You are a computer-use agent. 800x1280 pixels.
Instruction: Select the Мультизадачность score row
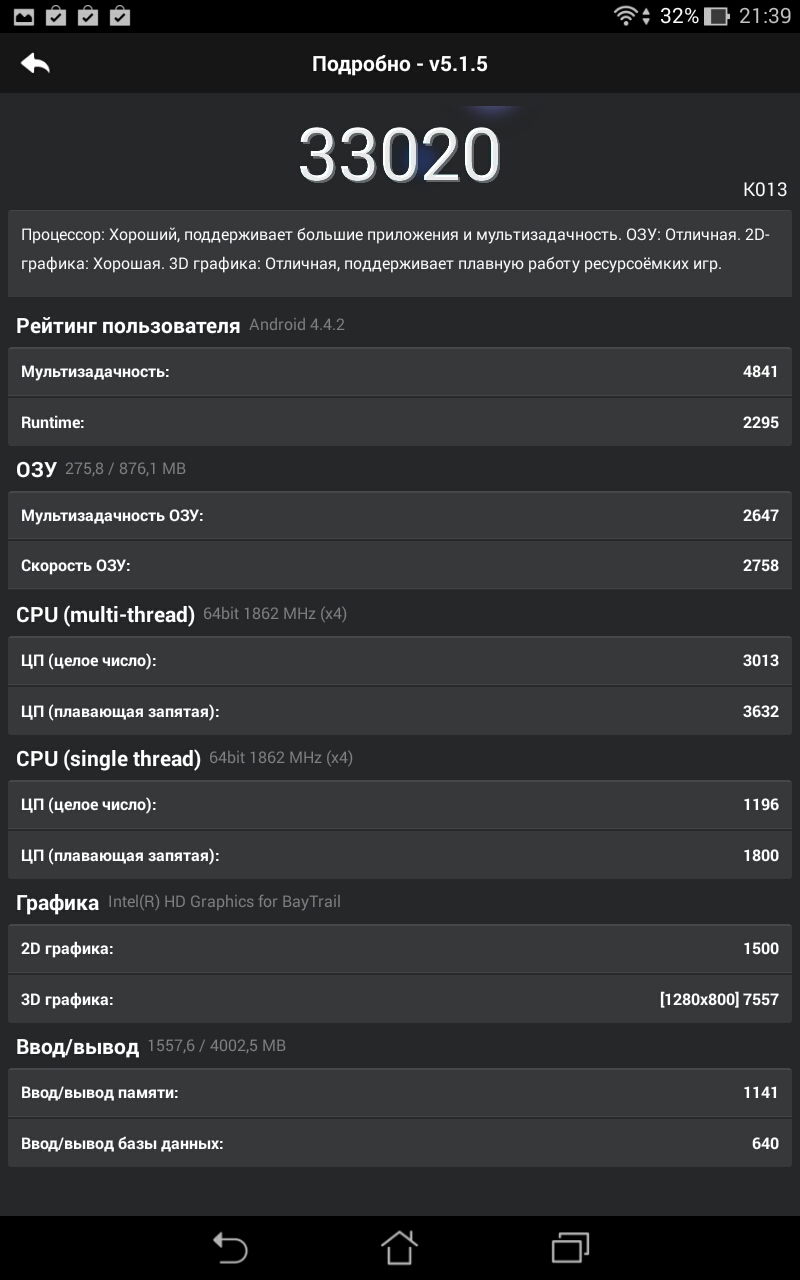click(x=400, y=372)
